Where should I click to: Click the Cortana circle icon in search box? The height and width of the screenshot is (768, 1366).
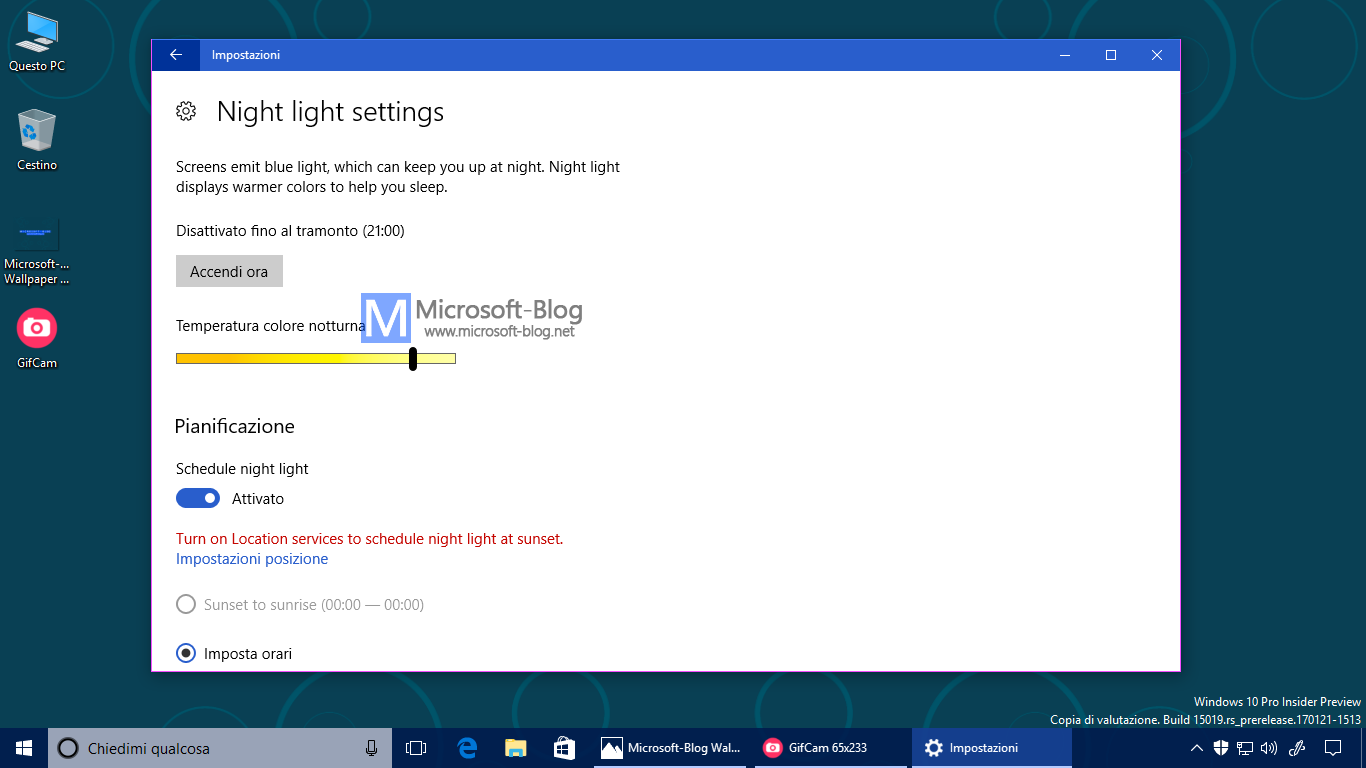click(67, 748)
